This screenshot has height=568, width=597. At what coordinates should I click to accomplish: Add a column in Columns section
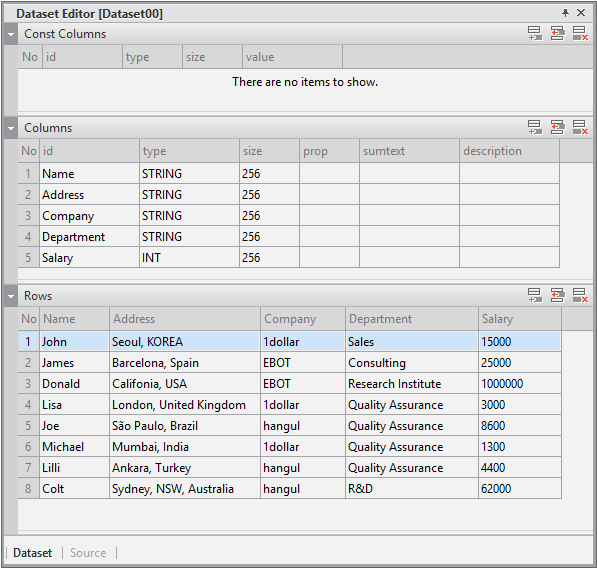click(535, 128)
